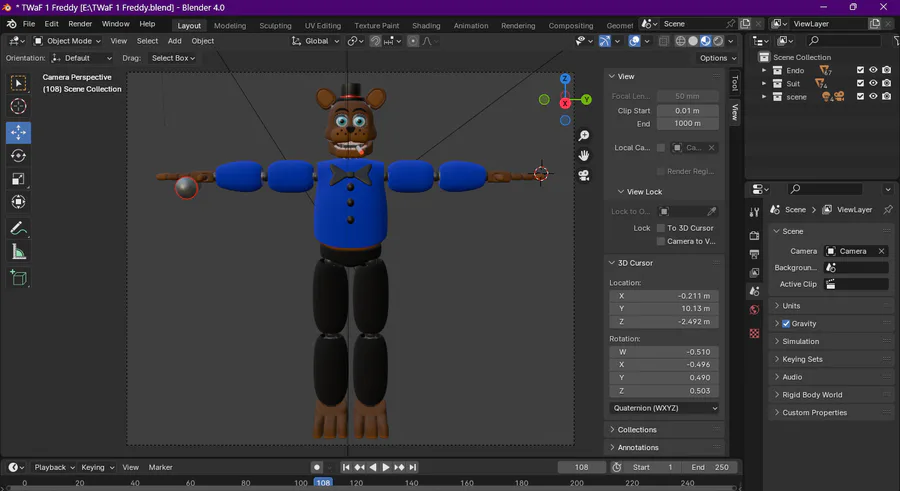Viewport: 900px width, 491px height.
Task: Open the Texture properties tab icon
Action: pyautogui.click(x=754, y=334)
